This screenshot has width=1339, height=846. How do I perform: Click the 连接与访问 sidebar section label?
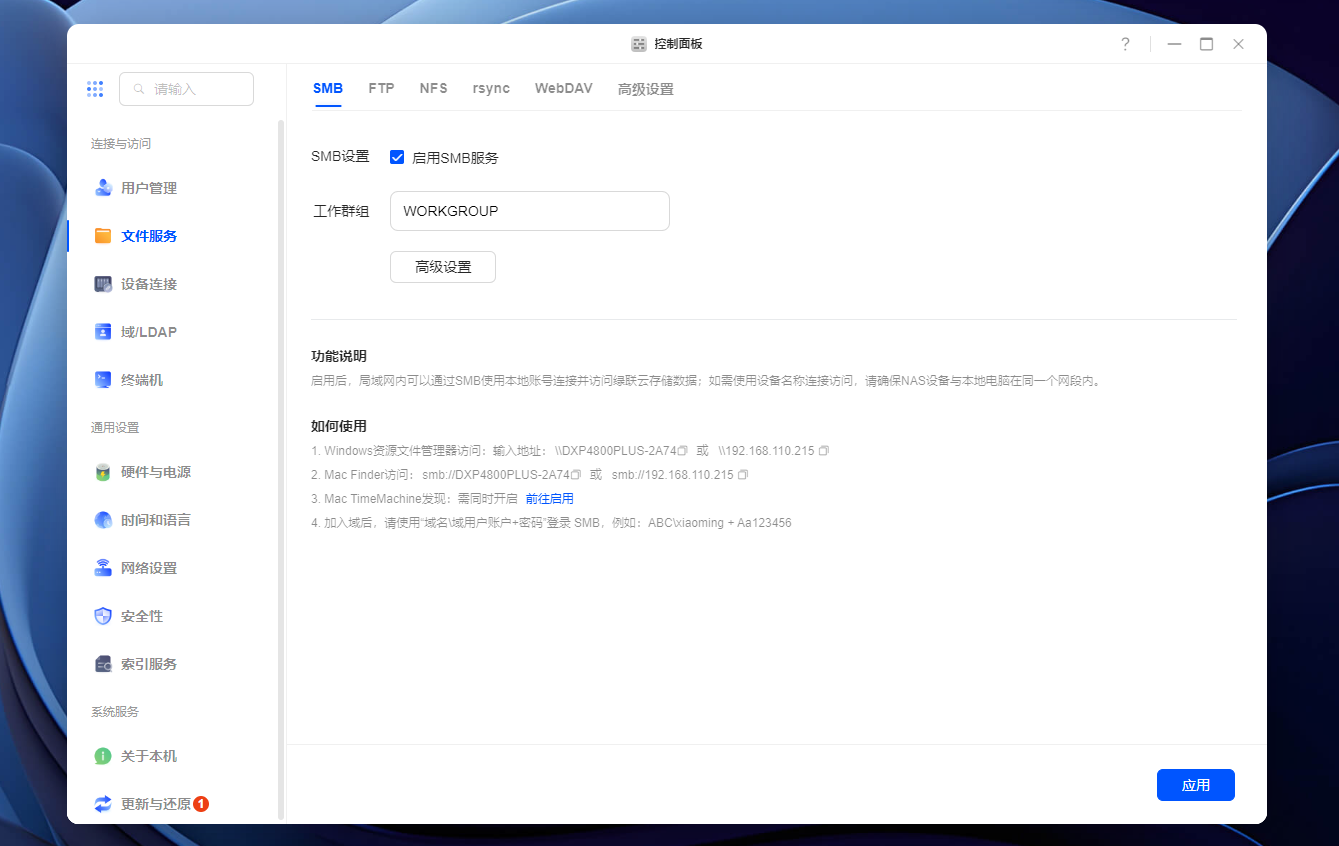[x=121, y=144]
